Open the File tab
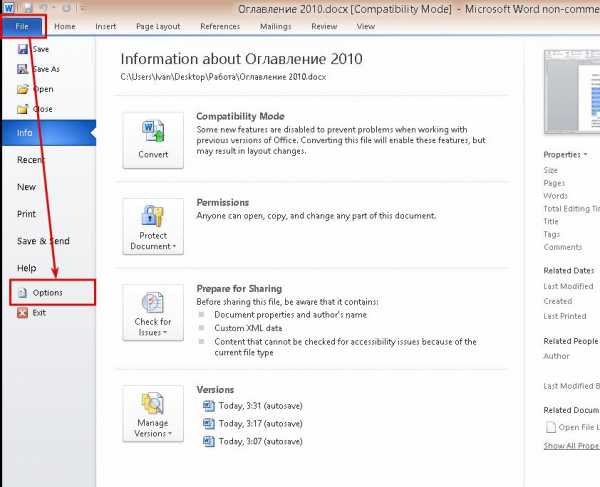Screen dimensions: 600x487 (x=22, y=26)
